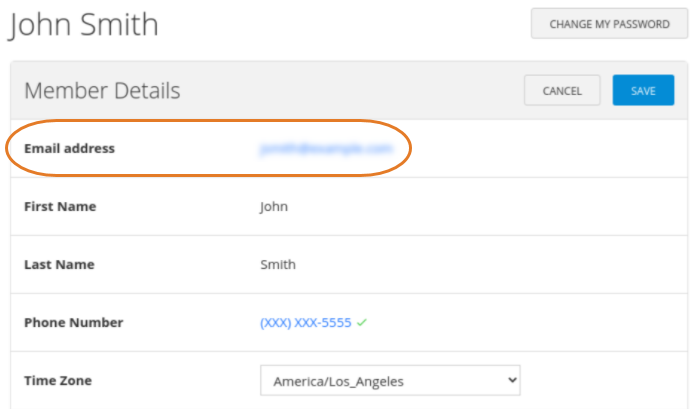
Task: Click the Member Details section heading
Action: (102, 91)
